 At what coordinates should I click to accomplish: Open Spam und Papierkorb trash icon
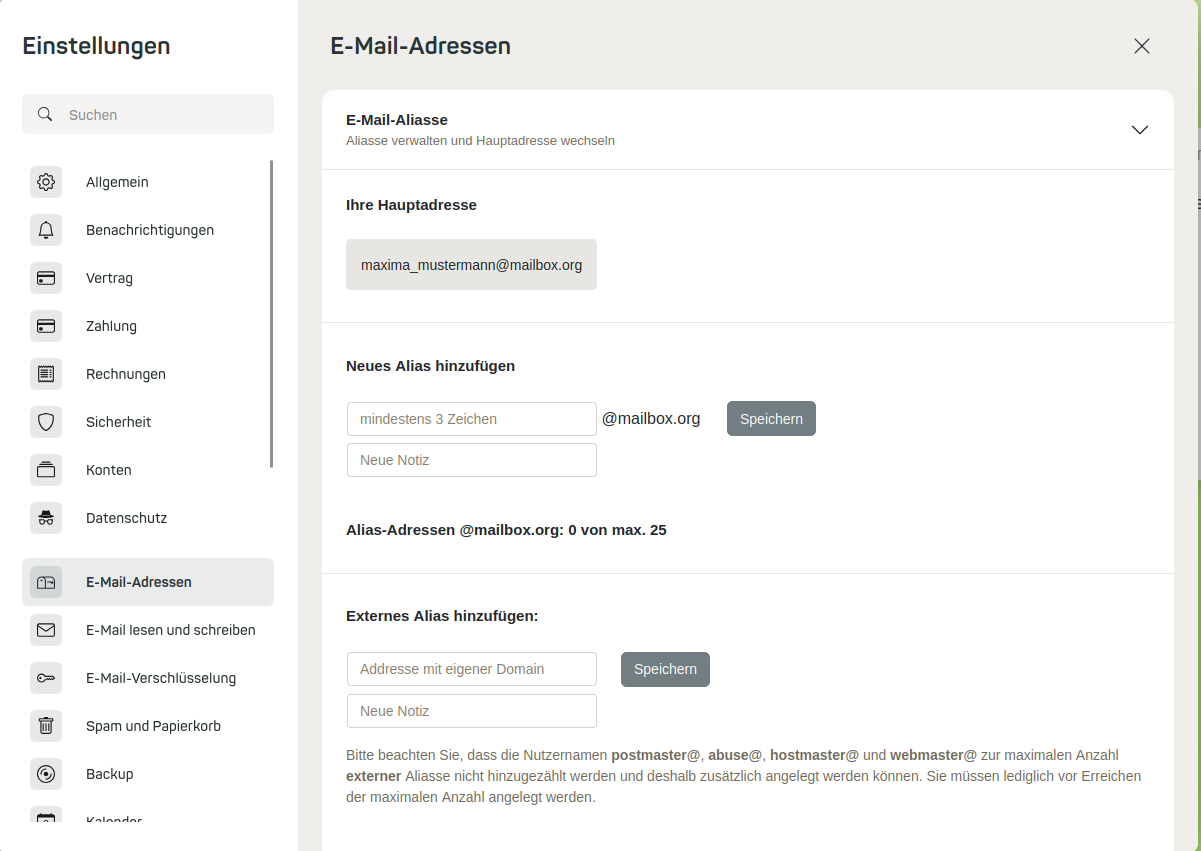[46, 726]
